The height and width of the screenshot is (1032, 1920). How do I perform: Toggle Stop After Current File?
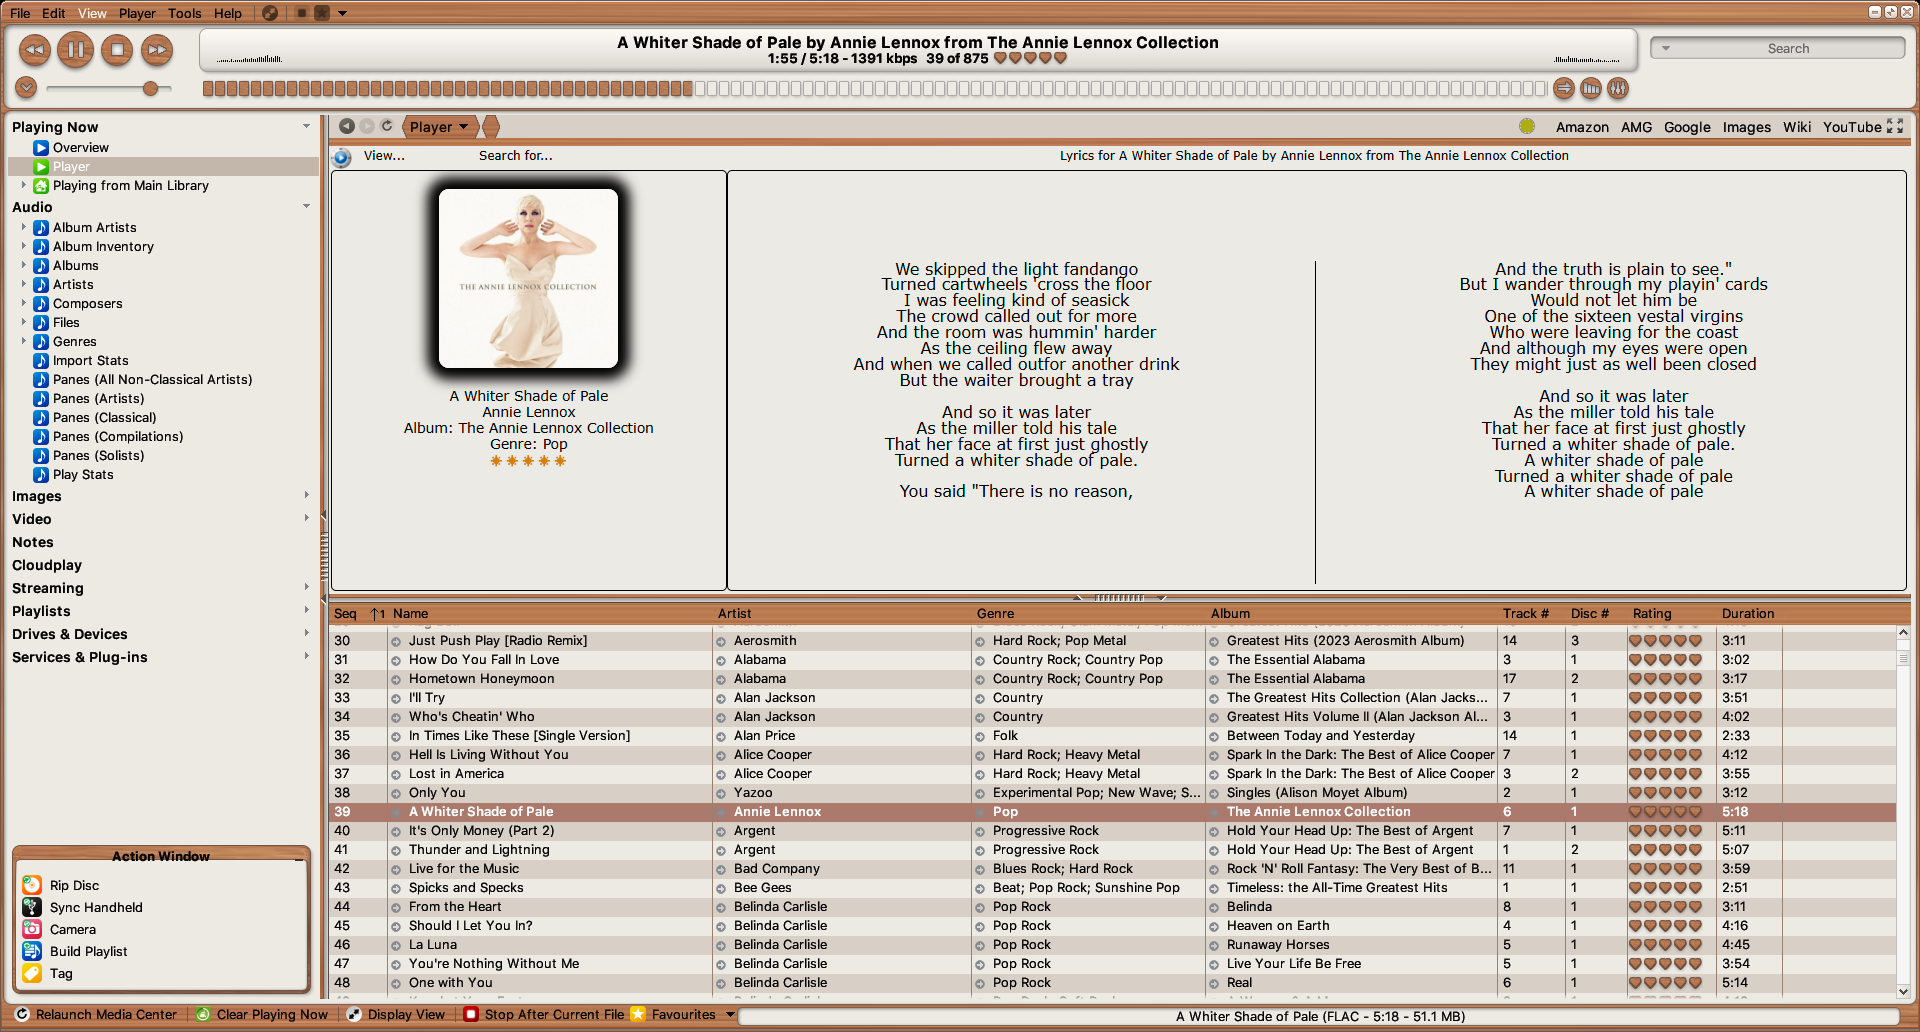pyautogui.click(x=545, y=1014)
